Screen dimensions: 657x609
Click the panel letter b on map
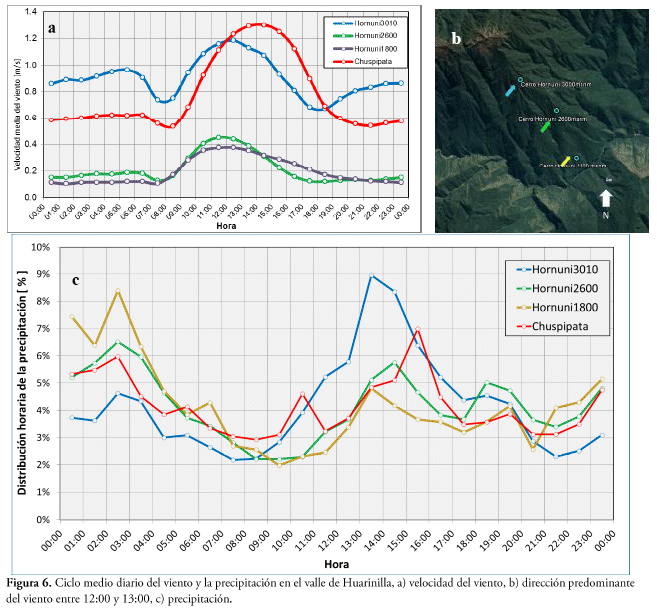click(456, 39)
